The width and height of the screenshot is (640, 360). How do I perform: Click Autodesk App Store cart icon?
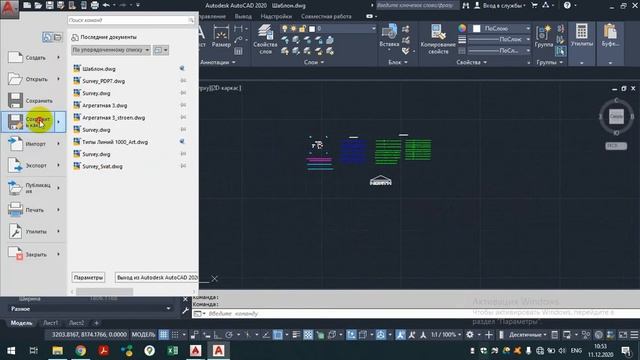[x=534, y=5]
